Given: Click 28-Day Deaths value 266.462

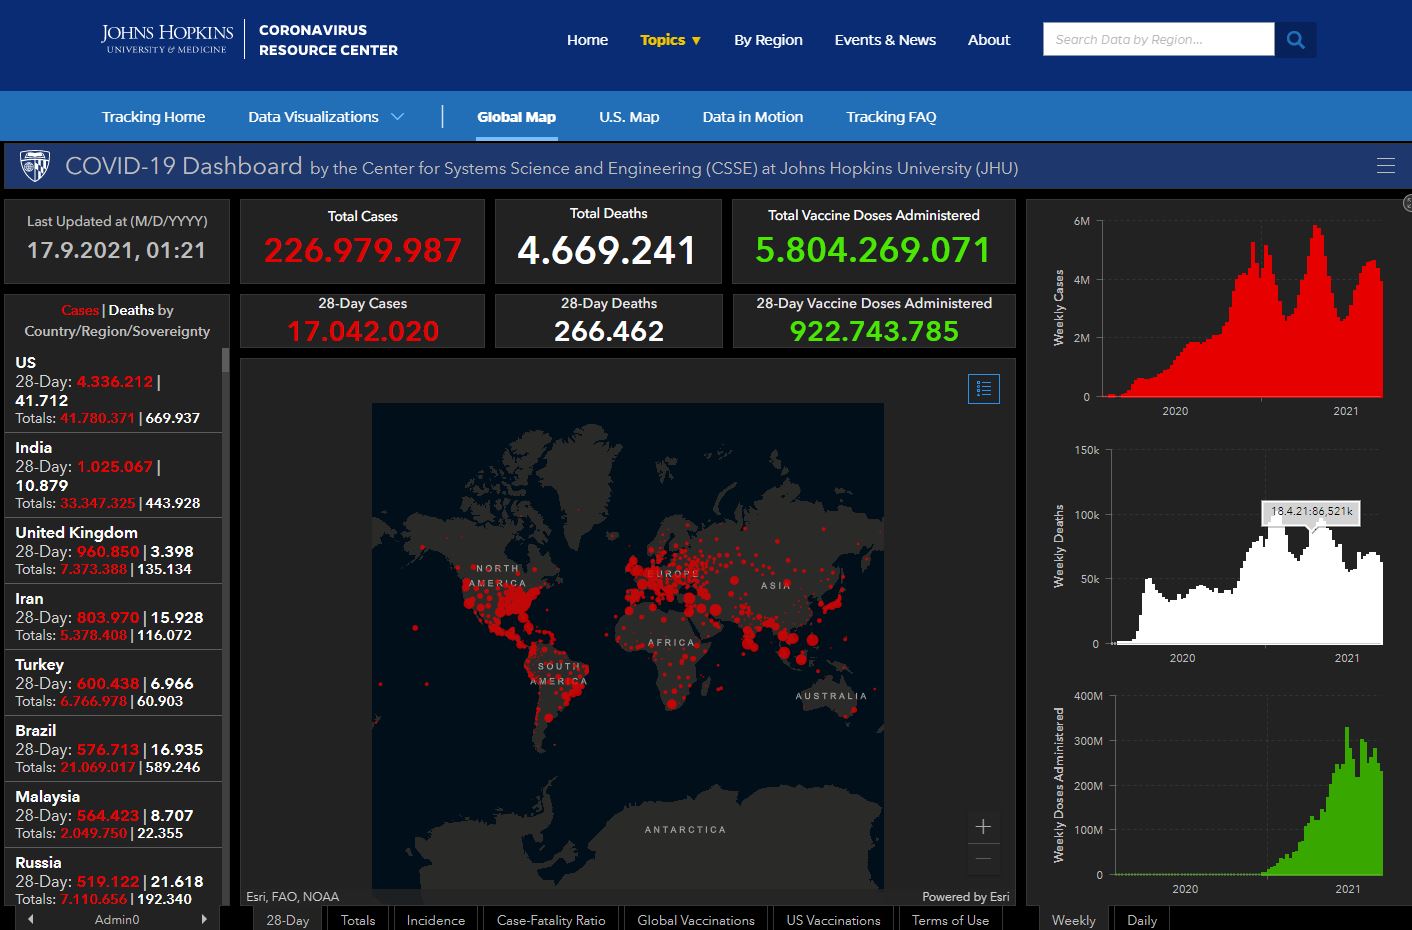Looking at the screenshot, I should coord(609,331).
